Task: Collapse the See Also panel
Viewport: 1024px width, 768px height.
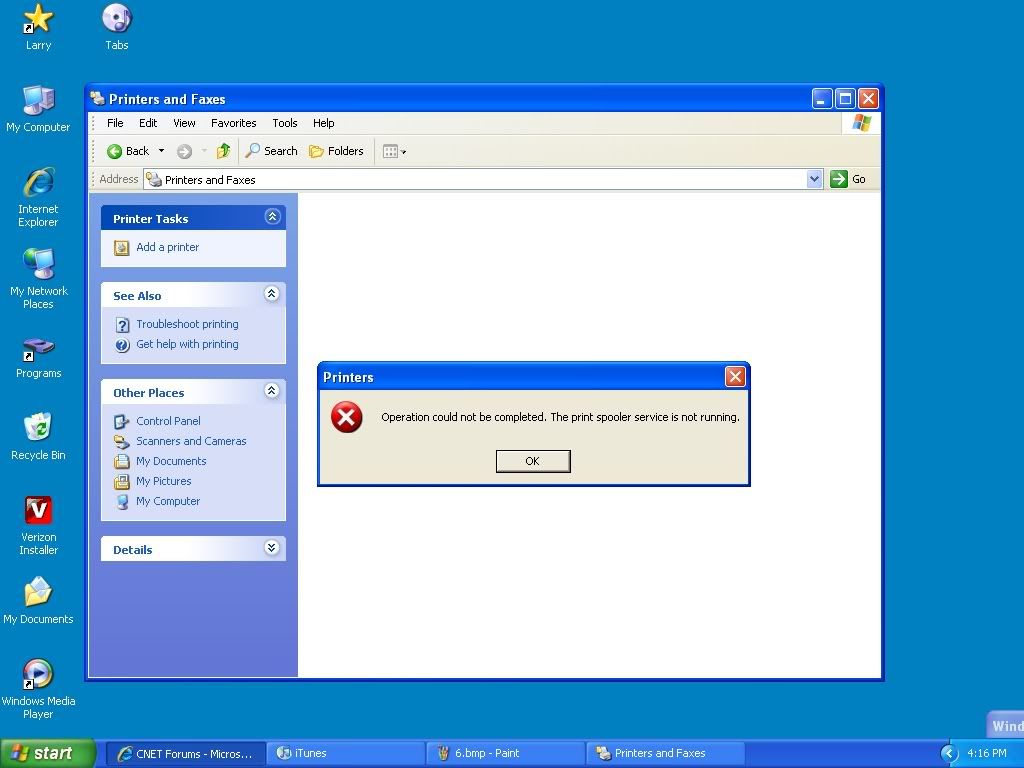Action: coord(271,294)
